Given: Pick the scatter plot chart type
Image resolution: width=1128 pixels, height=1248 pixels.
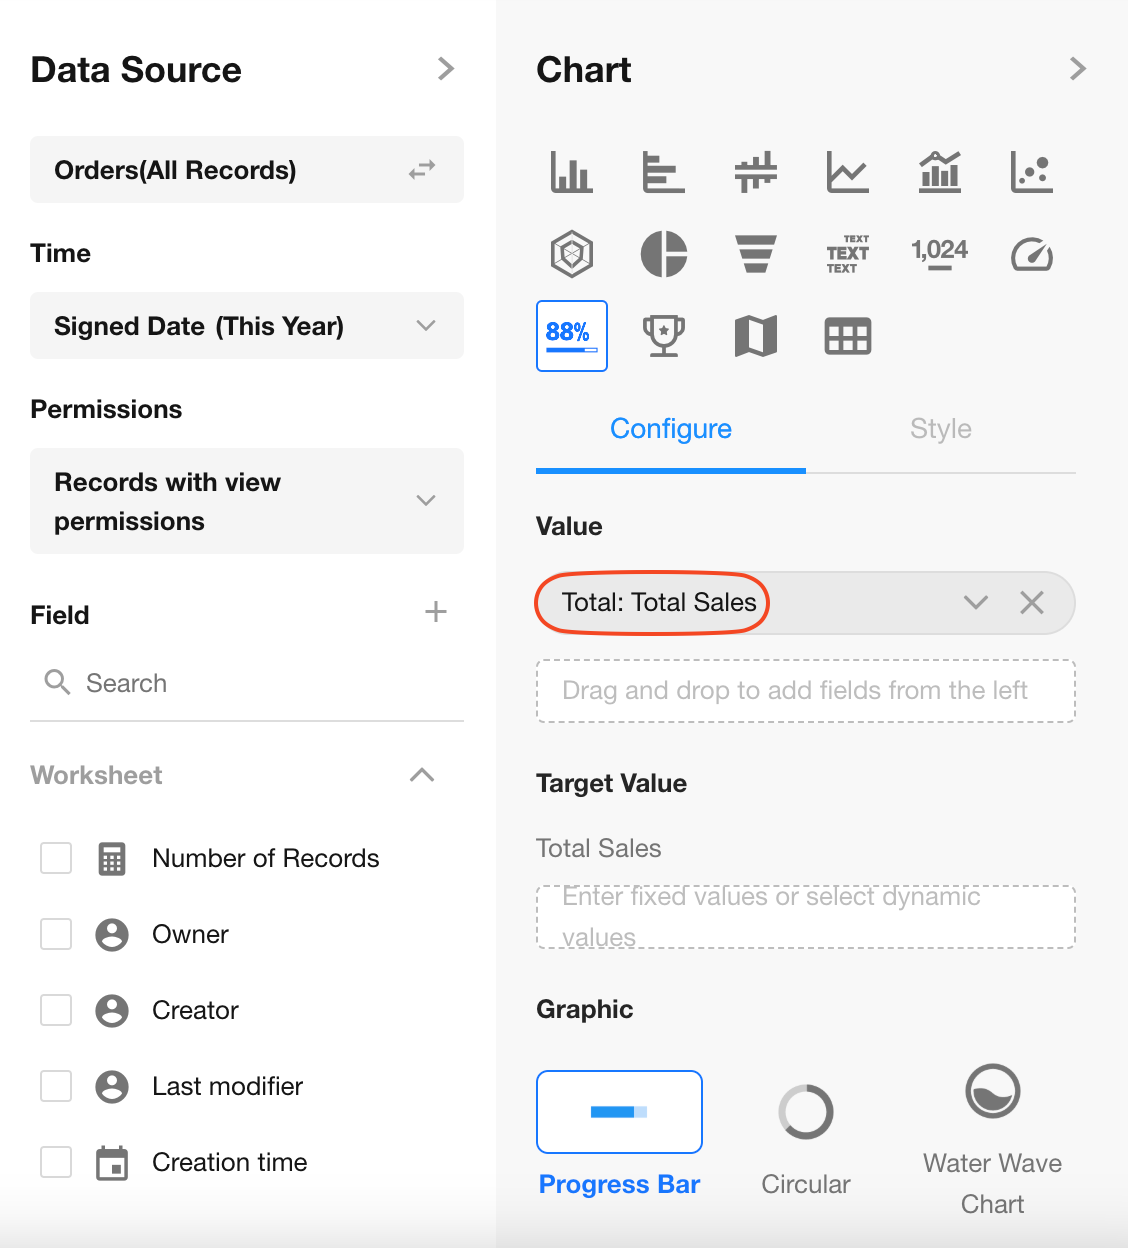Looking at the screenshot, I should (x=1031, y=172).
